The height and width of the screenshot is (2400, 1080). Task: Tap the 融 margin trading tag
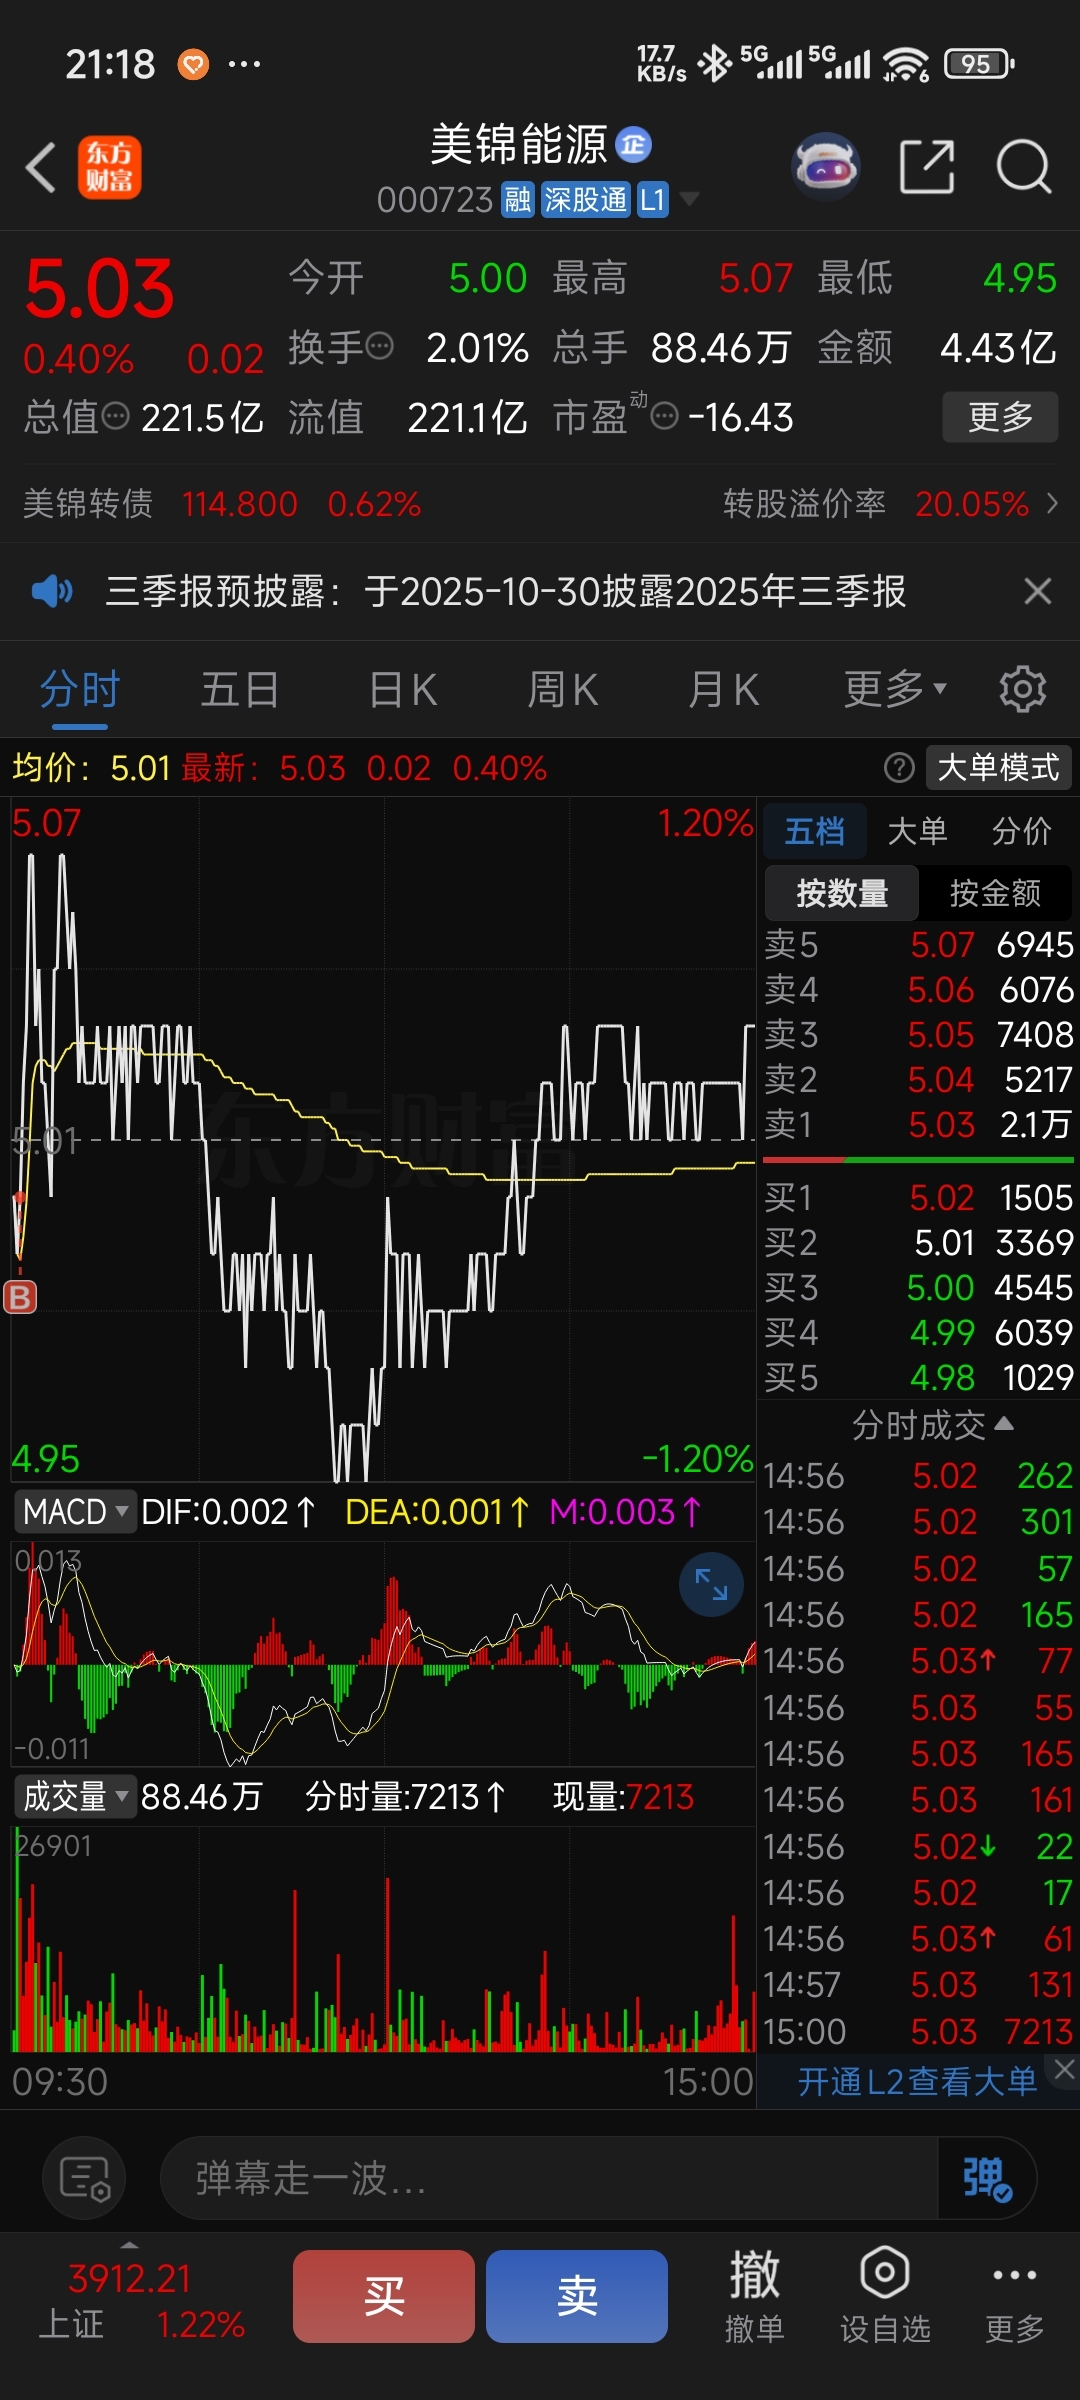point(518,200)
